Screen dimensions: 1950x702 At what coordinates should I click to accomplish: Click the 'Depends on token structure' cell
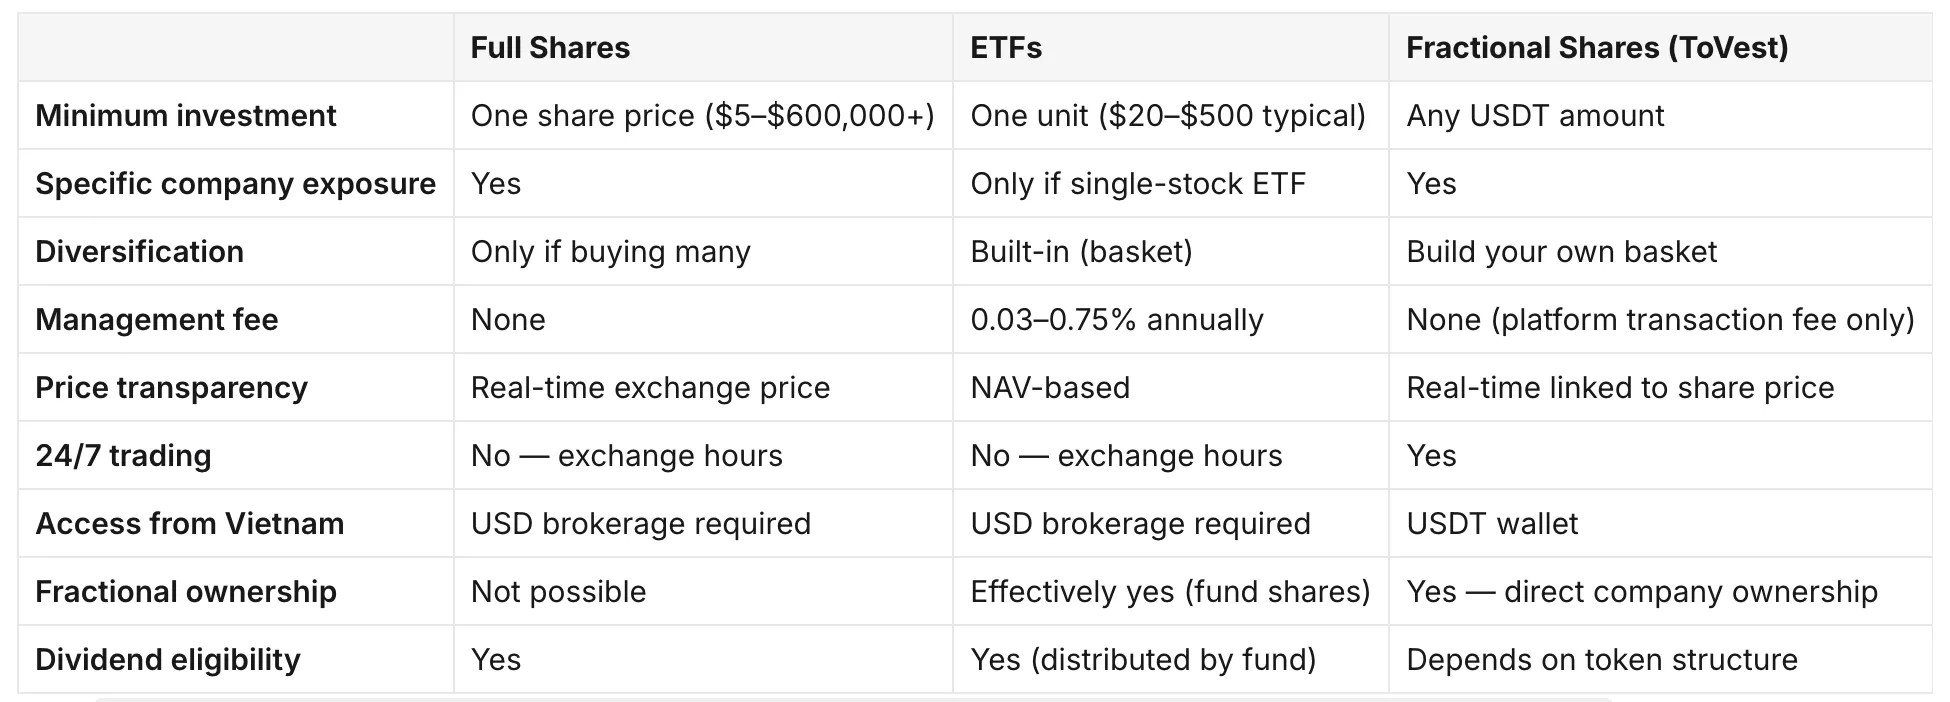(x=1602, y=660)
